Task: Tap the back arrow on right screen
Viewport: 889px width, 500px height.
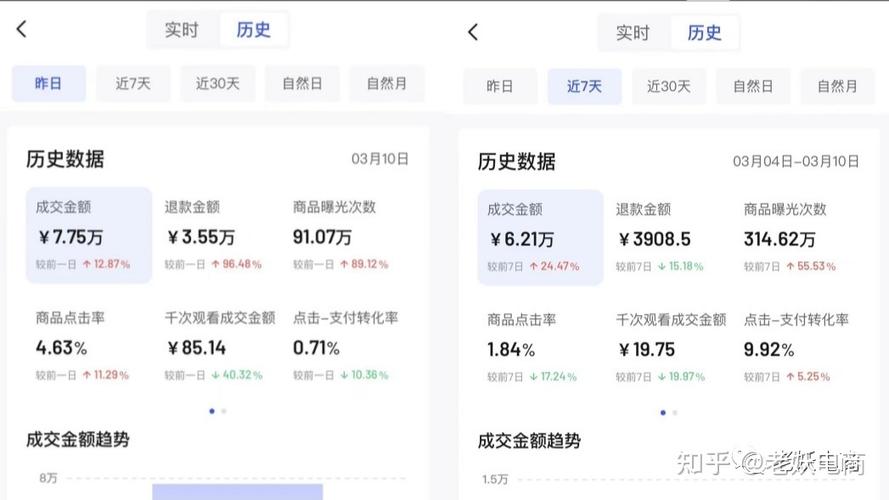Action: pyautogui.click(x=473, y=32)
